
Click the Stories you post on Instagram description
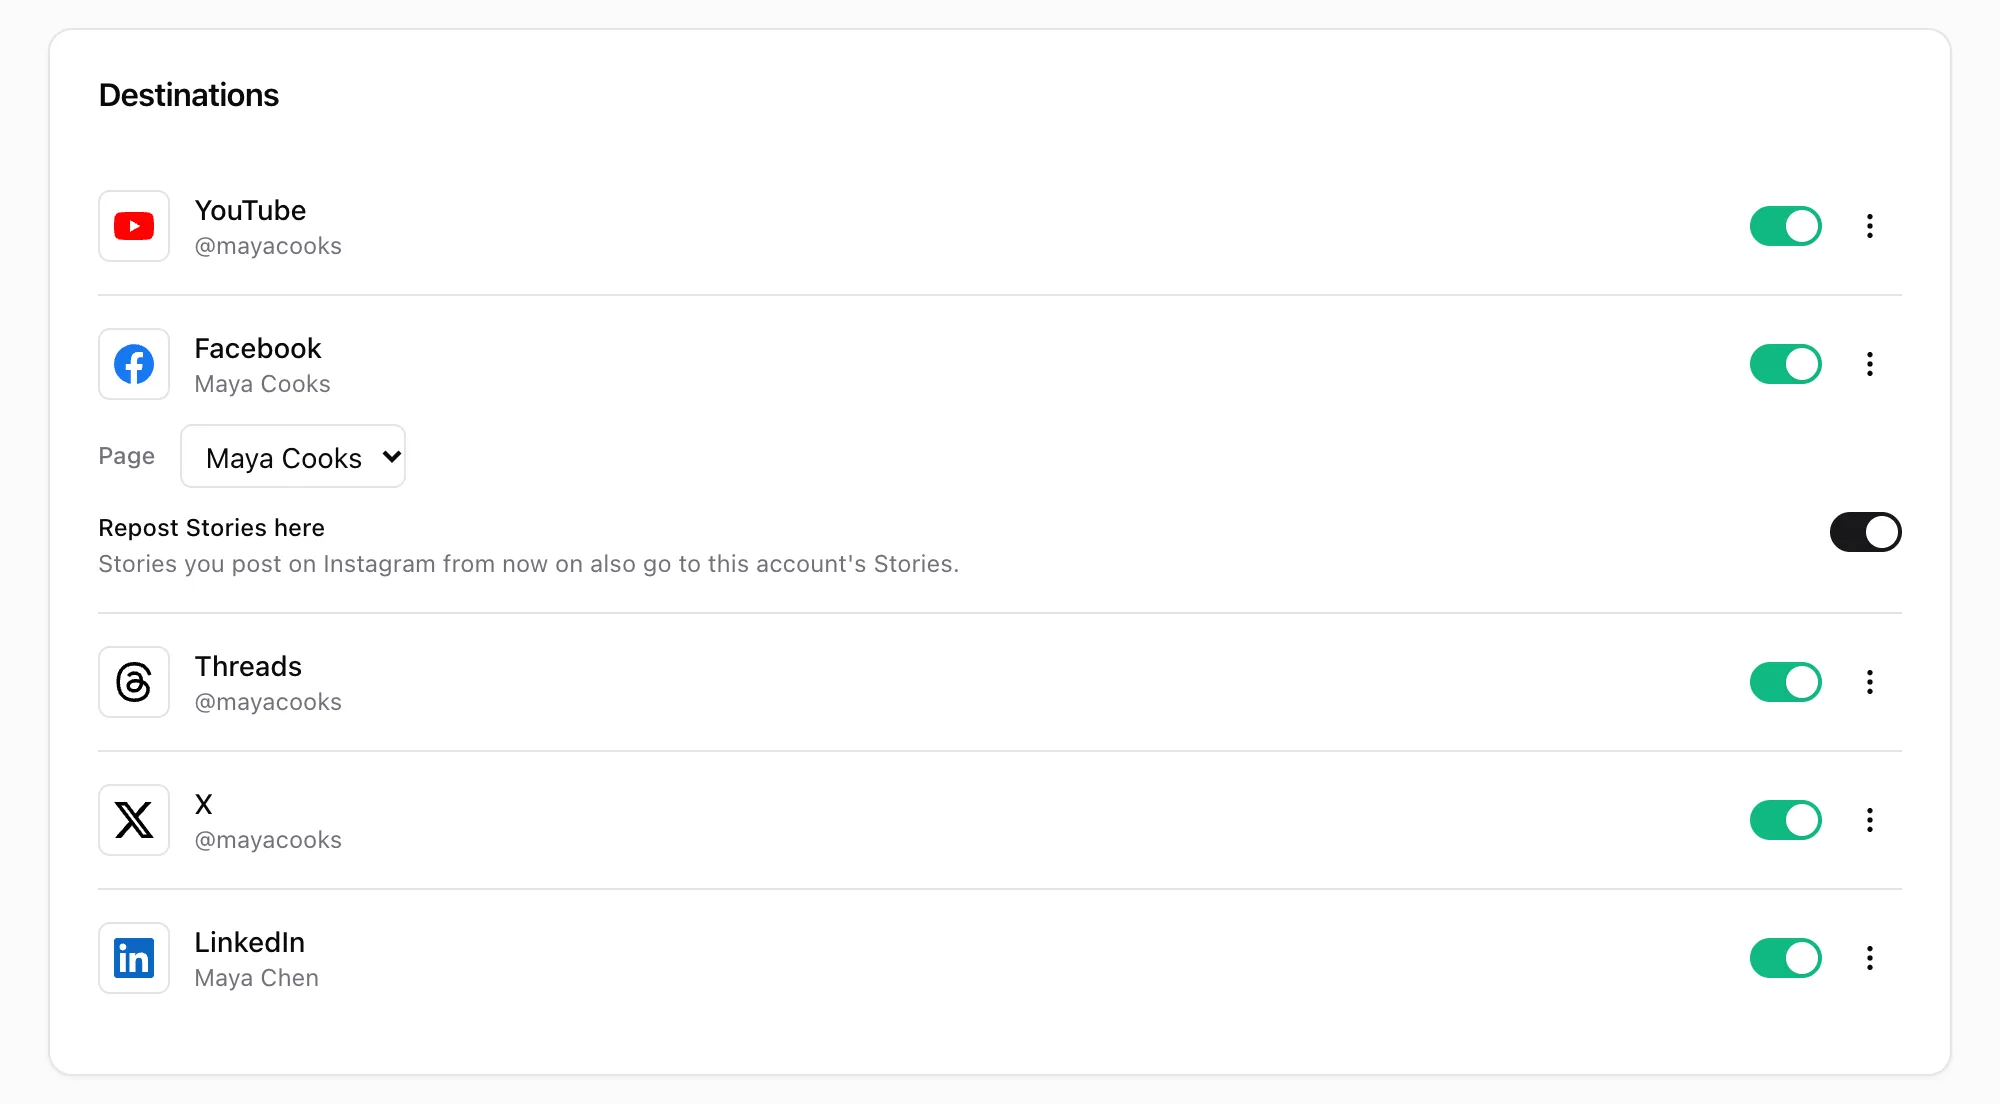pos(529,564)
